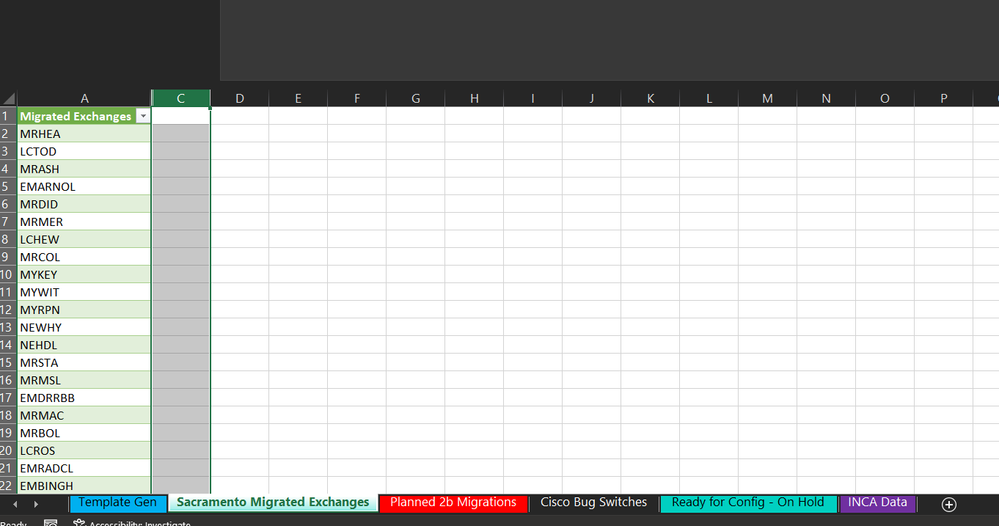999x526 pixels.
Task: Select cell containing LCROS
Action: point(84,450)
